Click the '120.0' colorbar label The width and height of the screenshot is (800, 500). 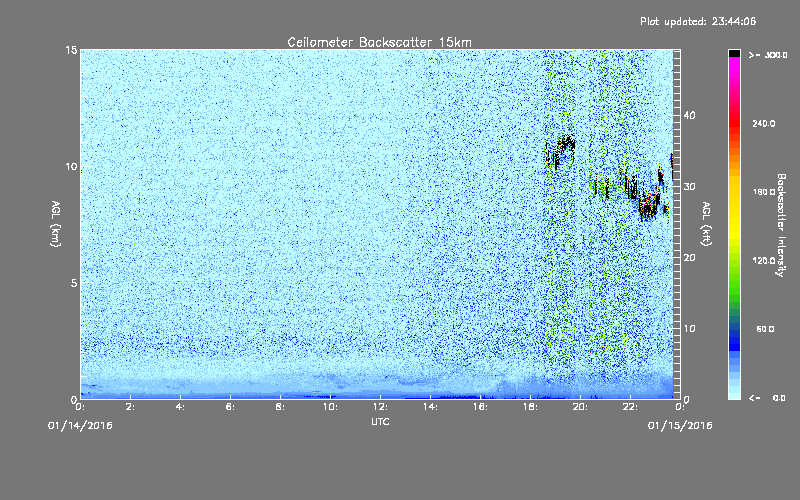(x=764, y=261)
